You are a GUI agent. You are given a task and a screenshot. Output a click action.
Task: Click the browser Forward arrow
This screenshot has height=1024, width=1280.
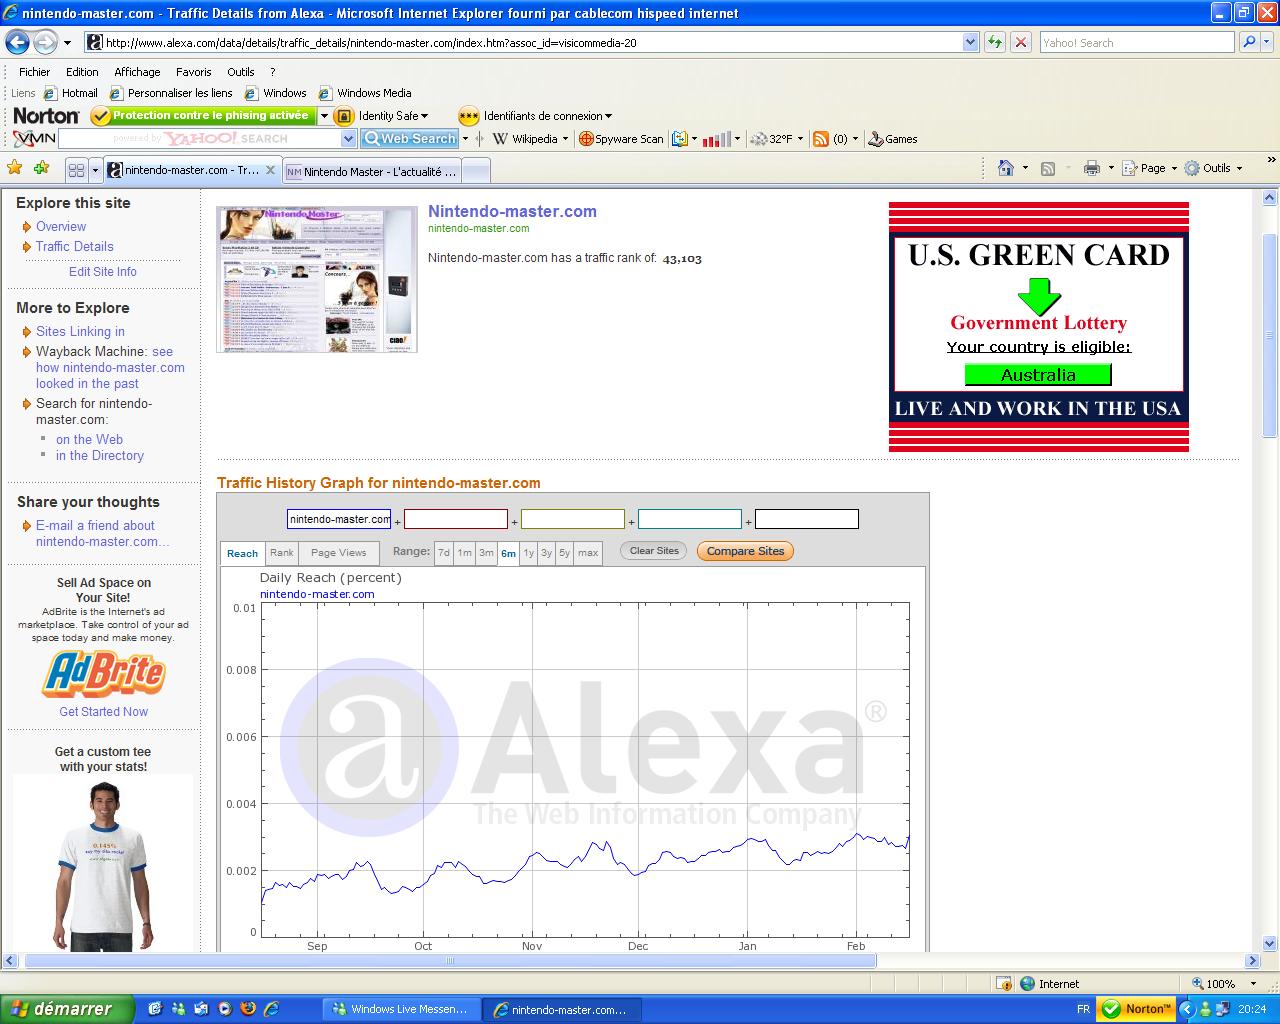(x=45, y=42)
